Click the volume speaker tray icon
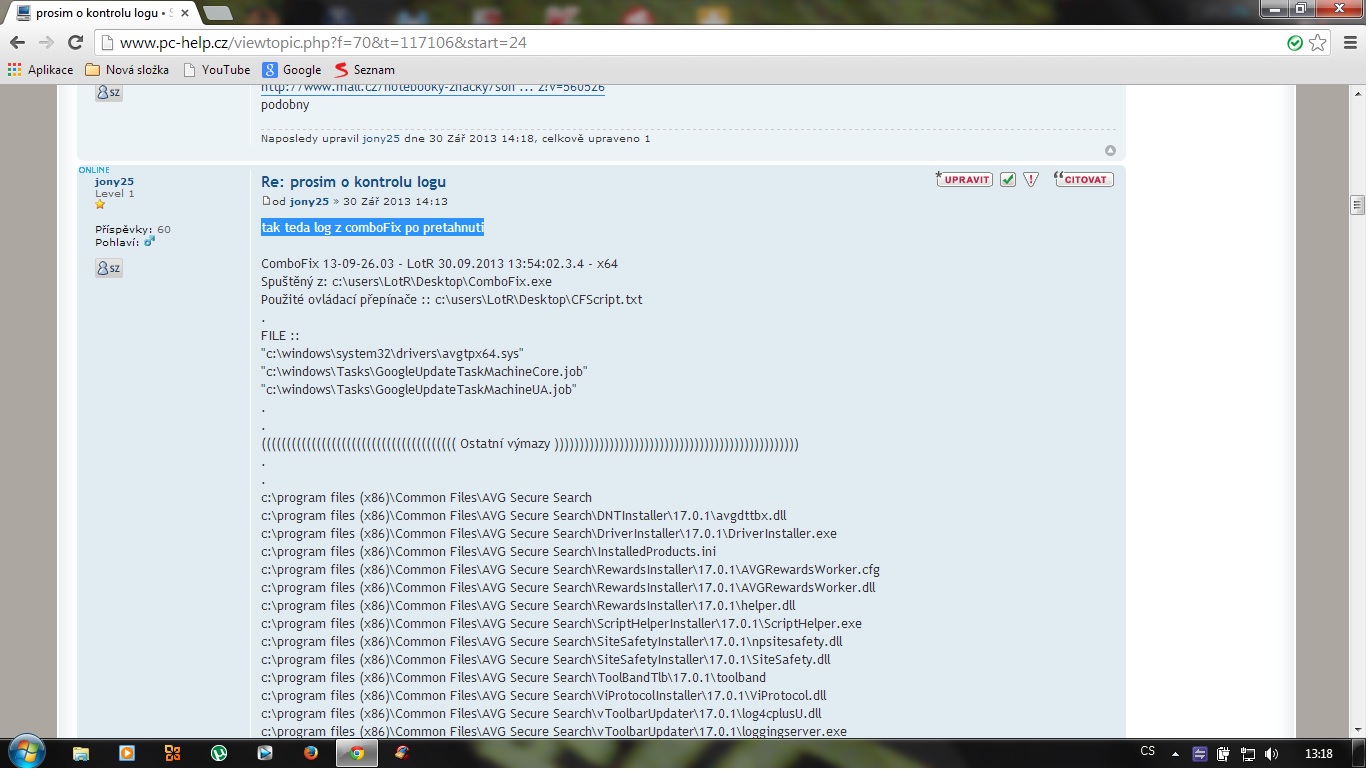 (1272, 753)
